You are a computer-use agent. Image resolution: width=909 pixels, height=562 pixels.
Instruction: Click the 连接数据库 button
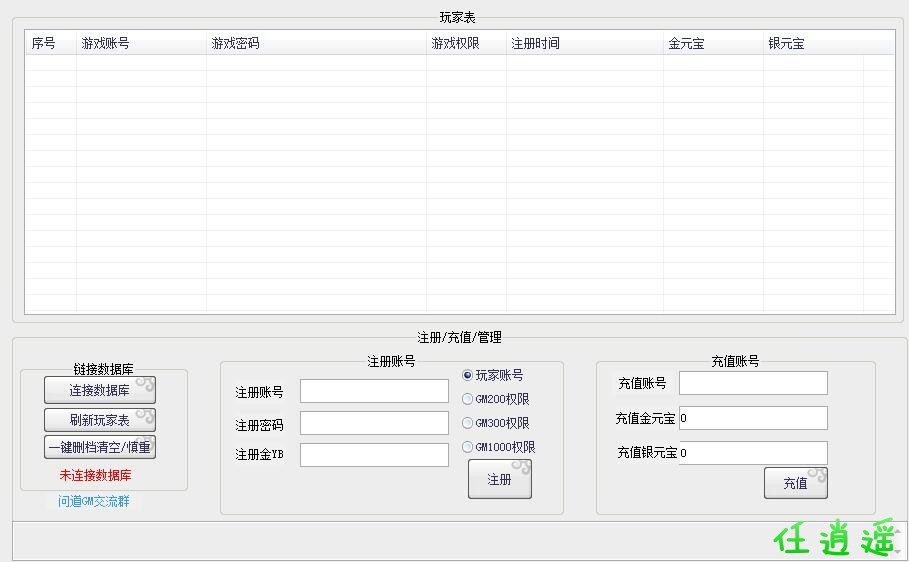click(99, 390)
